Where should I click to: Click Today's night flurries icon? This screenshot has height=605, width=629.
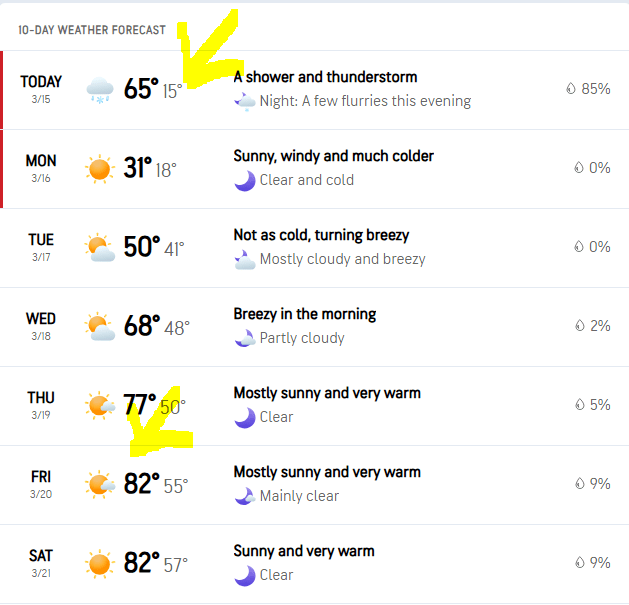click(244, 101)
